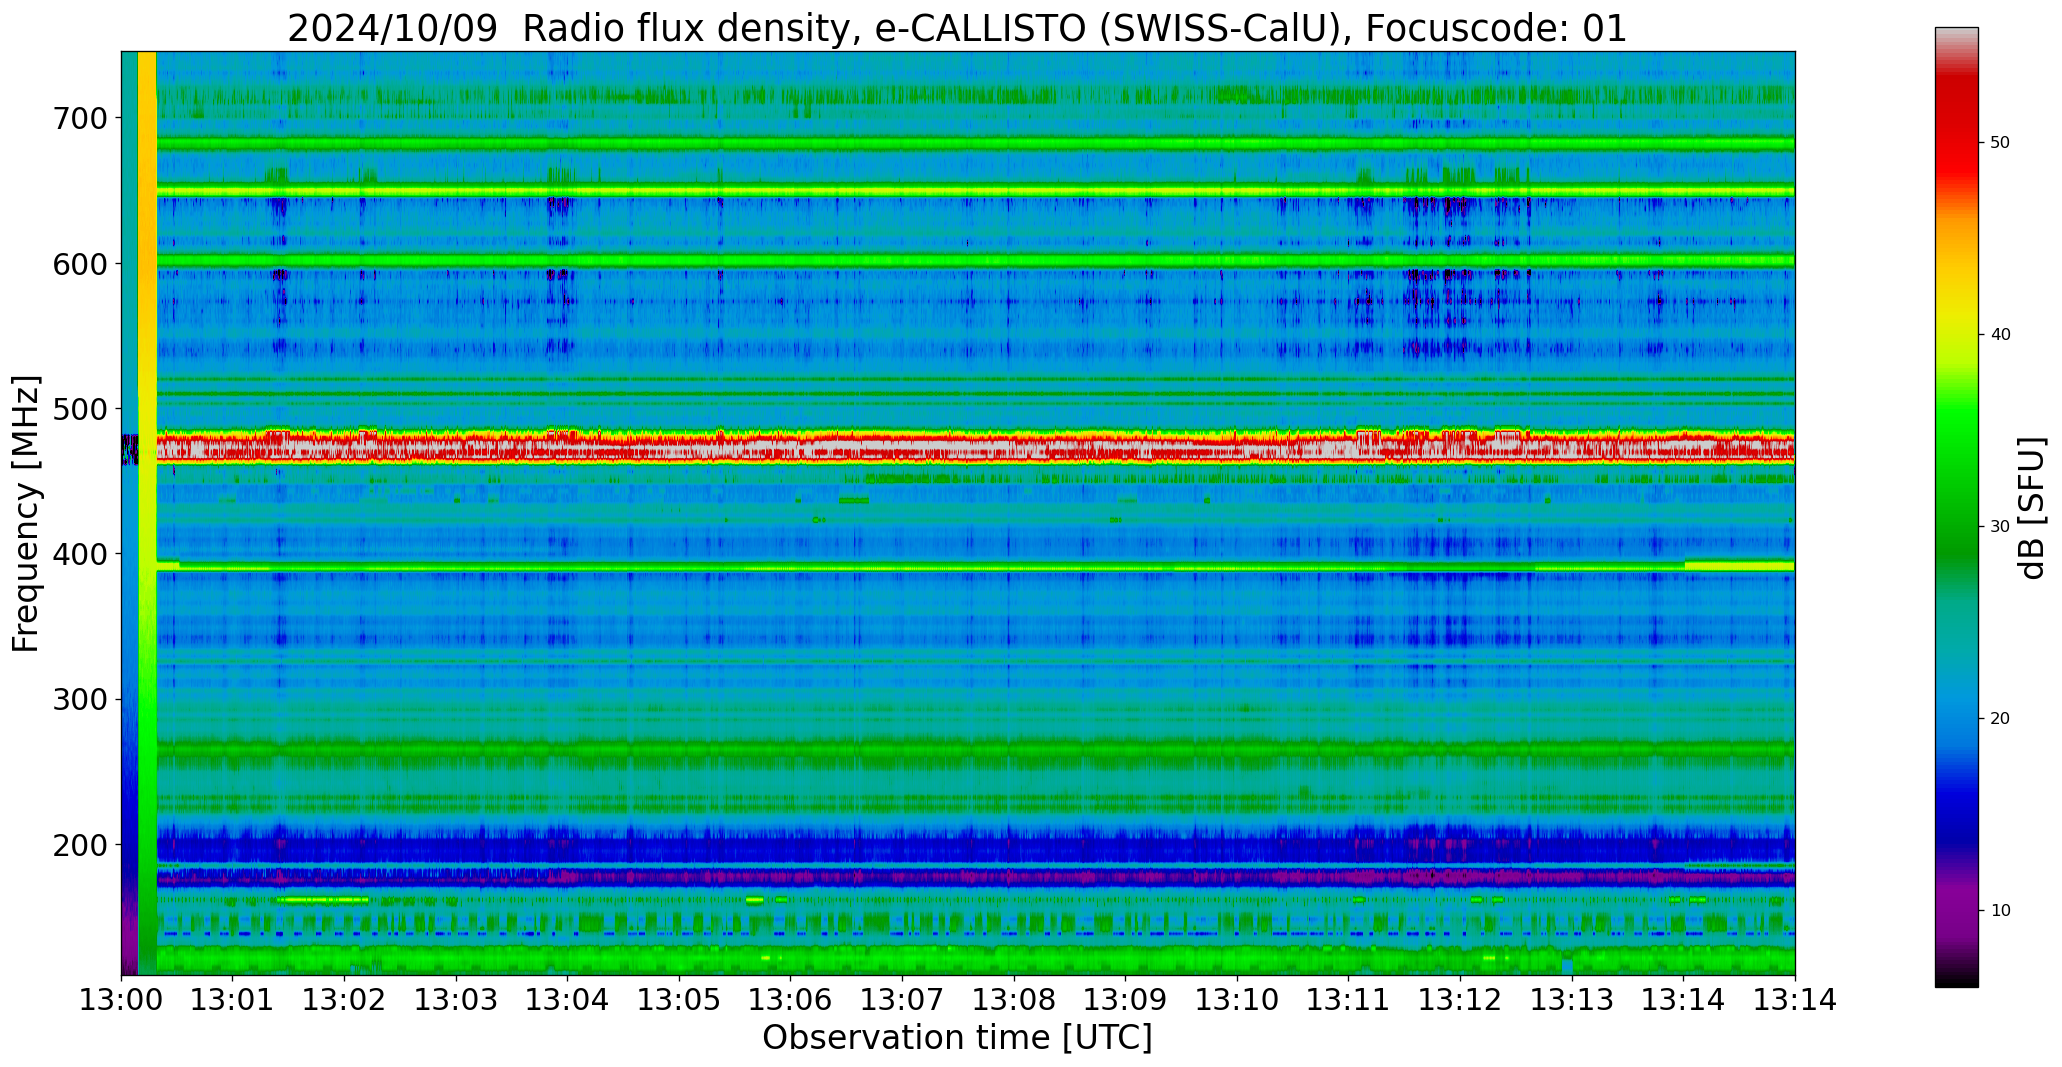Click the 'Observation time [UTC]' axis label
The image size is (2062, 1067).
957,1038
